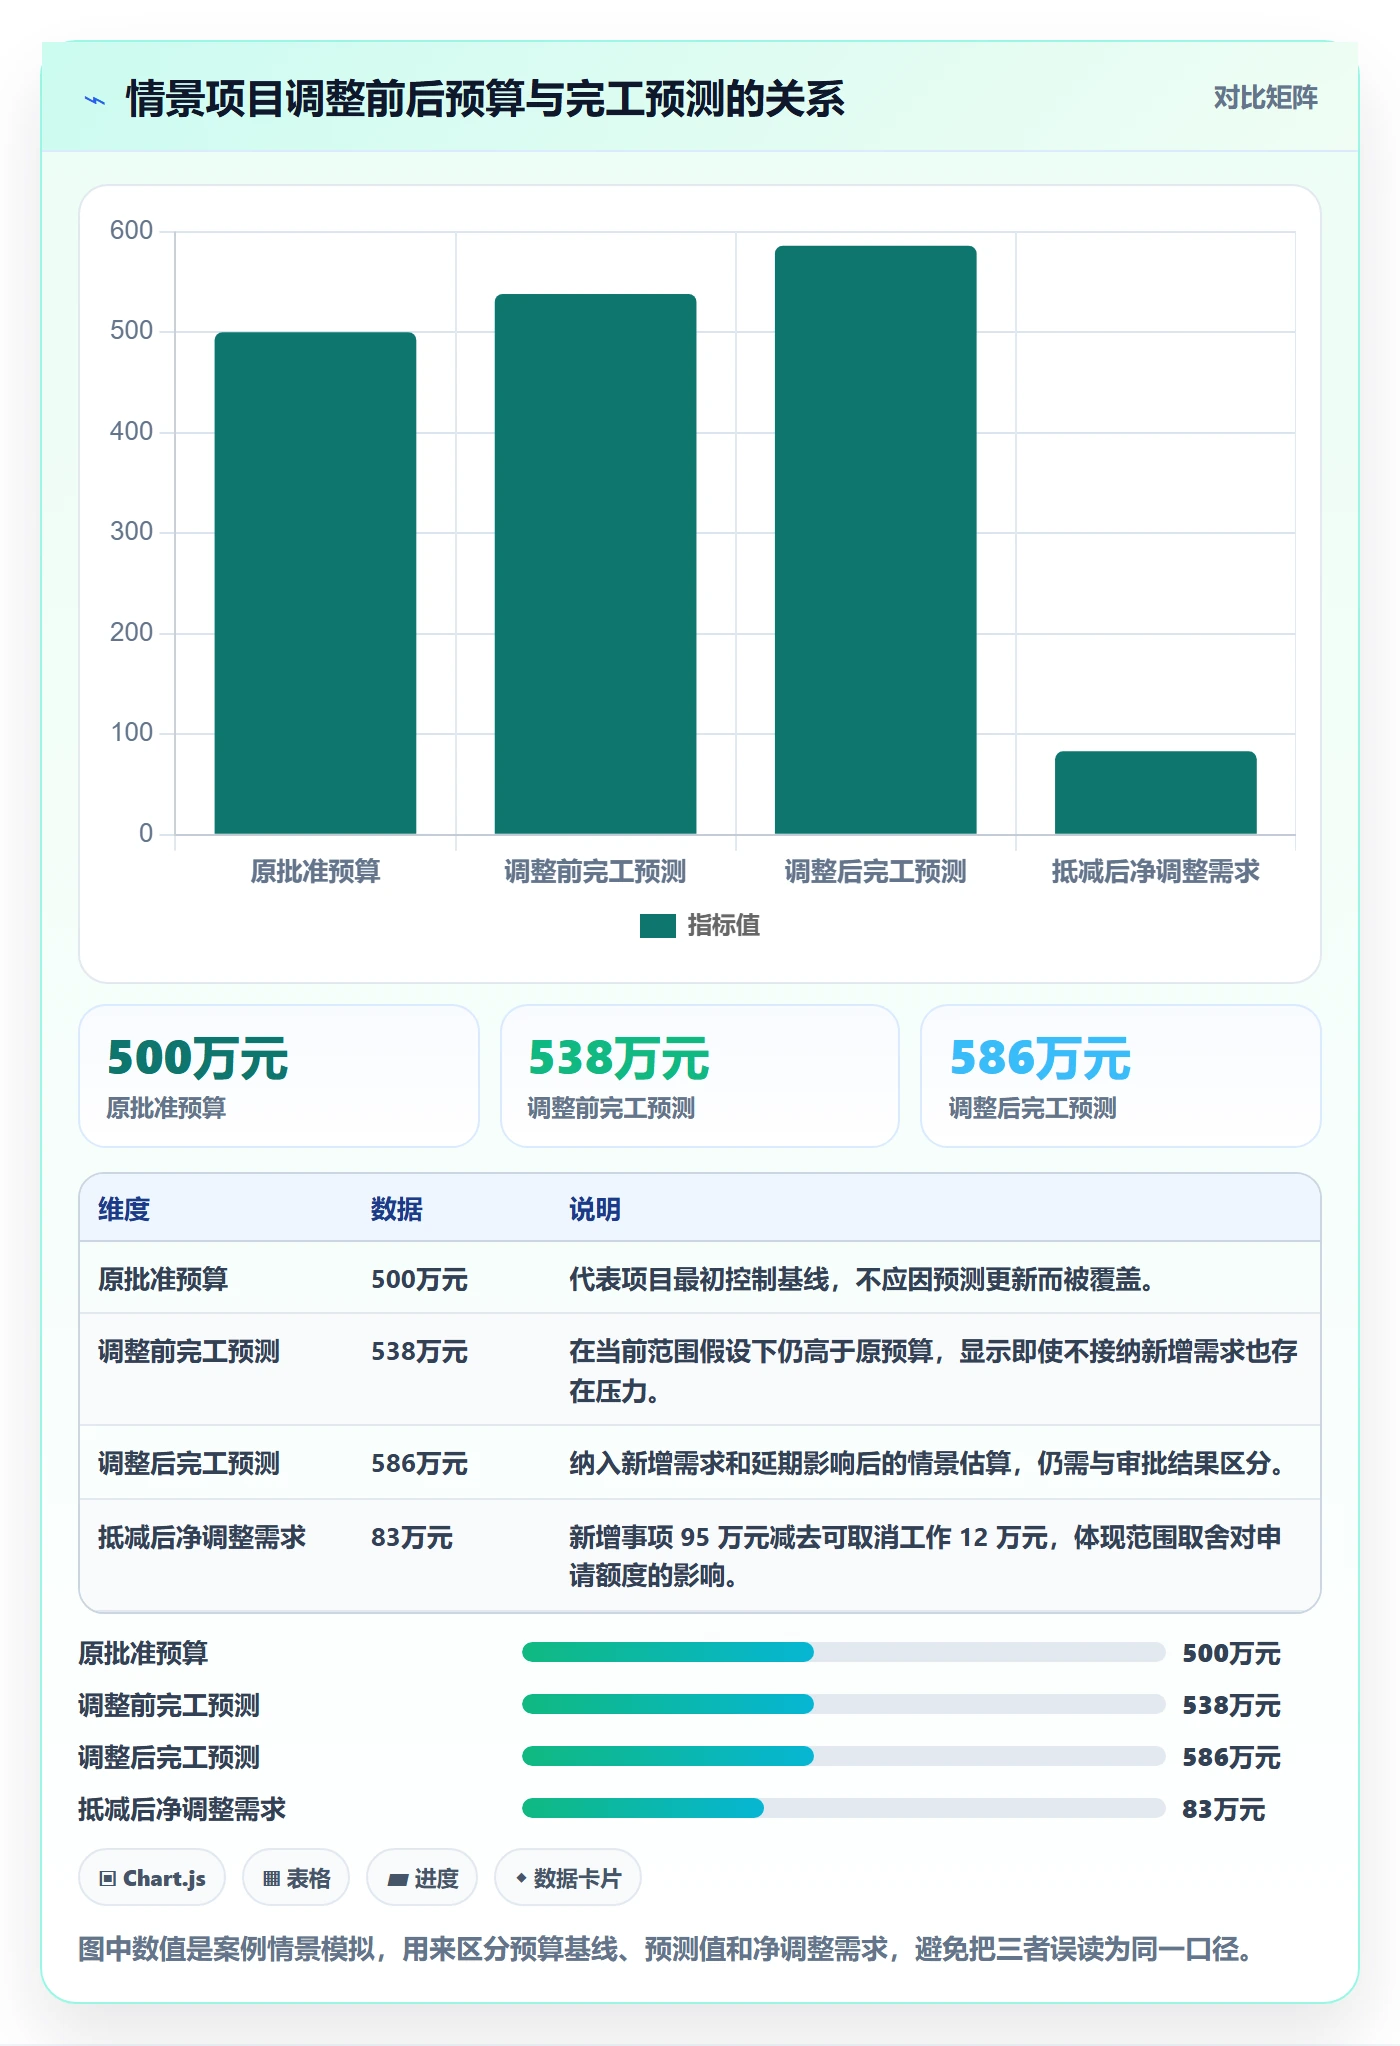Click the grid icon in 表格 chip
The height and width of the screenshot is (2046, 1400).
pyautogui.click(x=272, y=1879)
